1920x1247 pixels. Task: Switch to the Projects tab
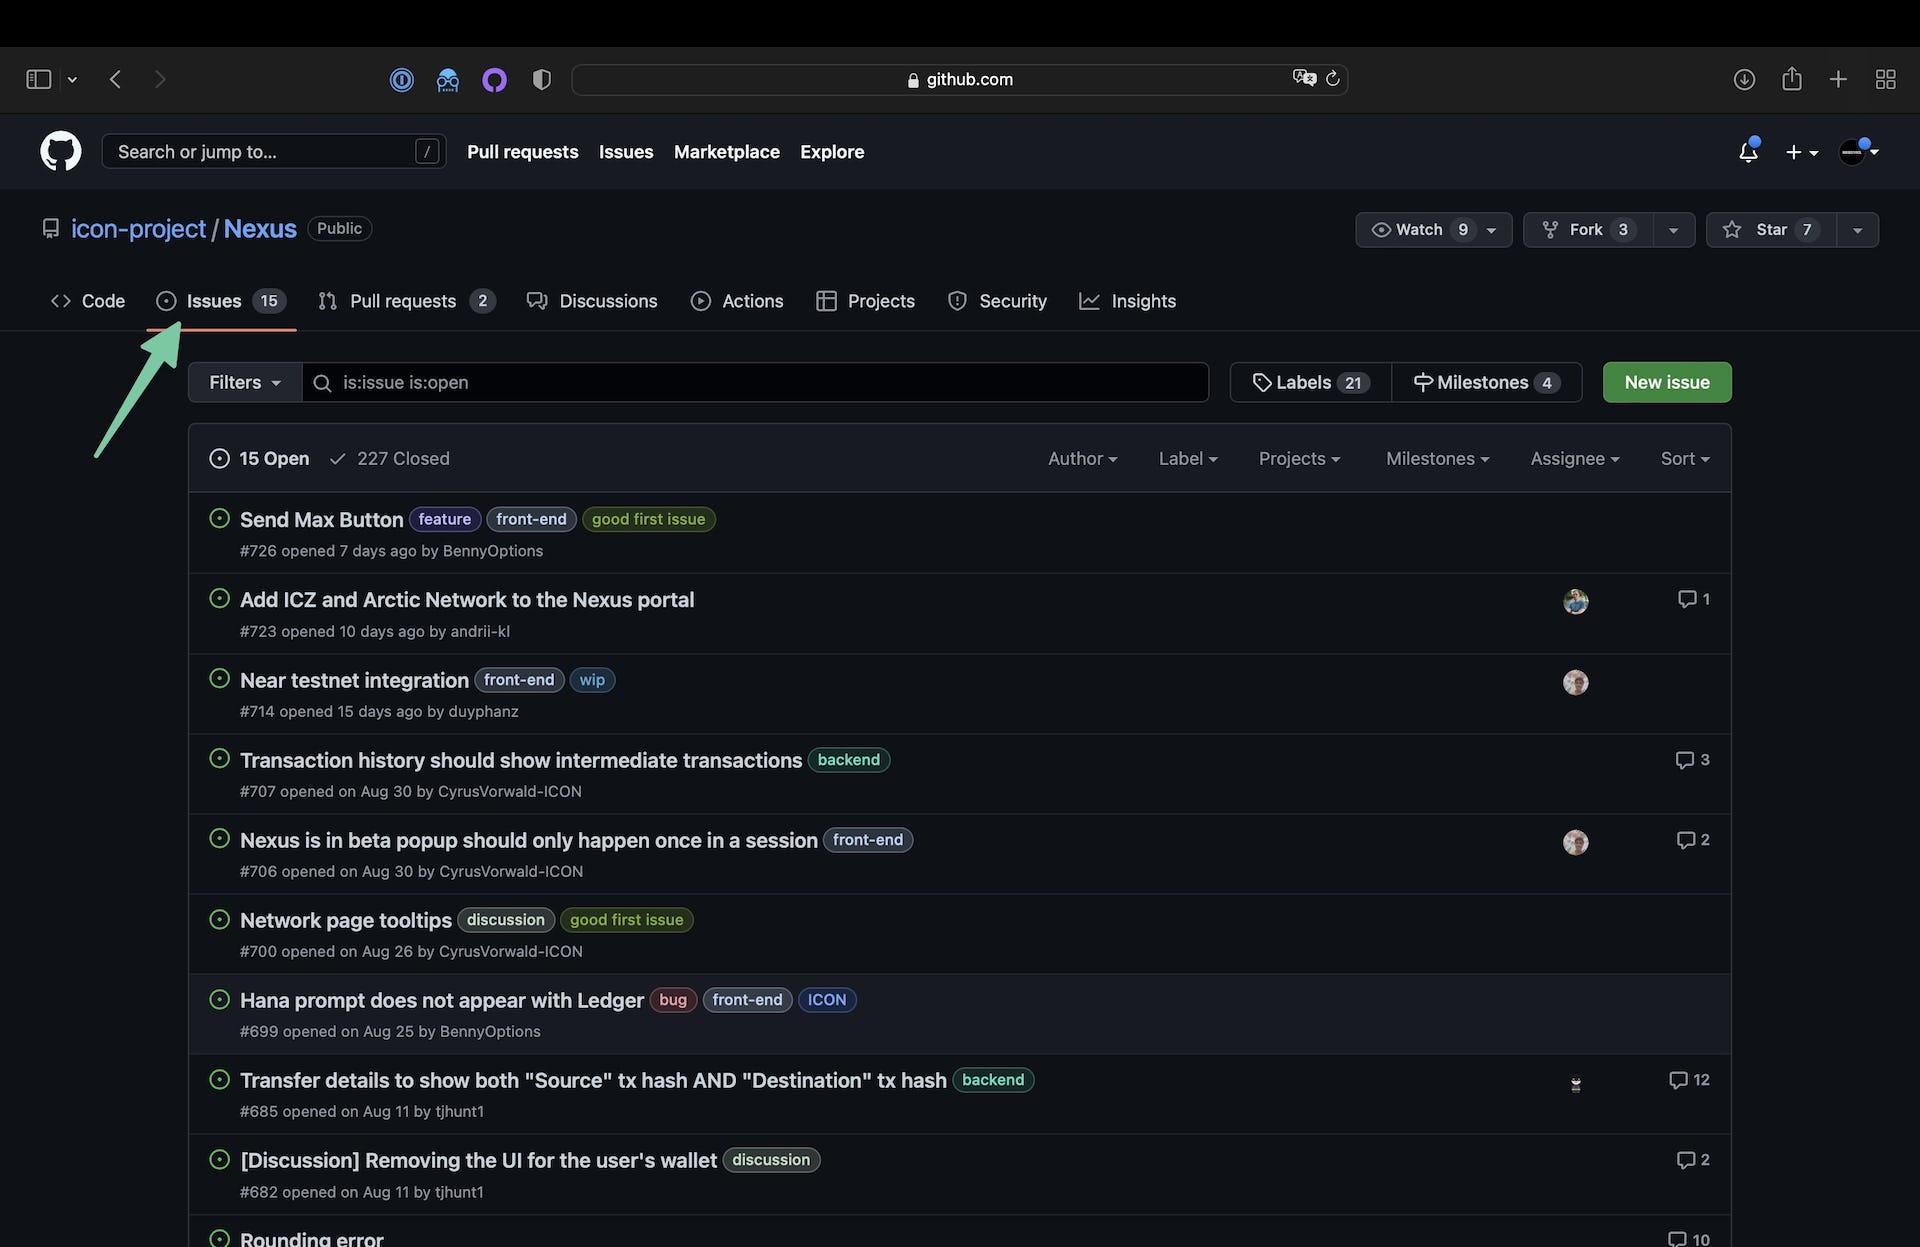[x=865, y=301]
